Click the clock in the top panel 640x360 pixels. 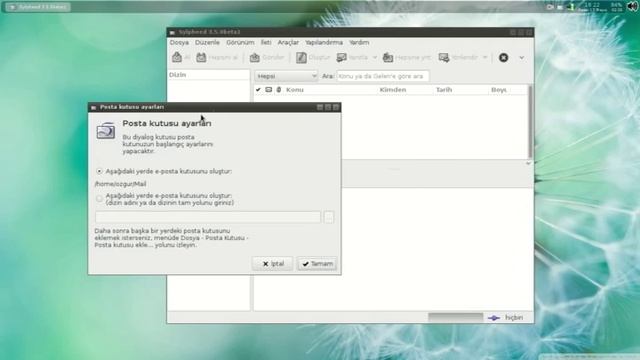tap(592, 7)
